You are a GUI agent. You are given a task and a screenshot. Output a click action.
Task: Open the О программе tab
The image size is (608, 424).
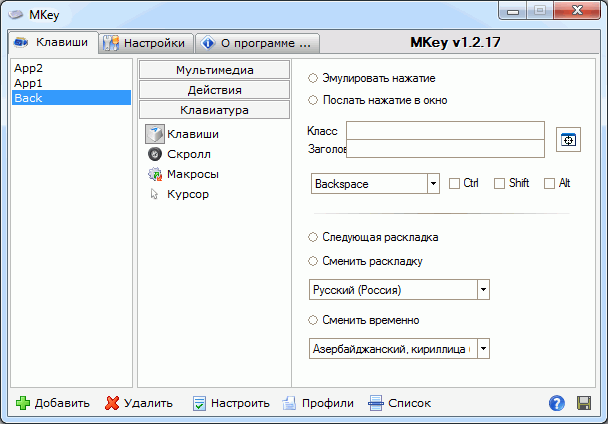257,43
